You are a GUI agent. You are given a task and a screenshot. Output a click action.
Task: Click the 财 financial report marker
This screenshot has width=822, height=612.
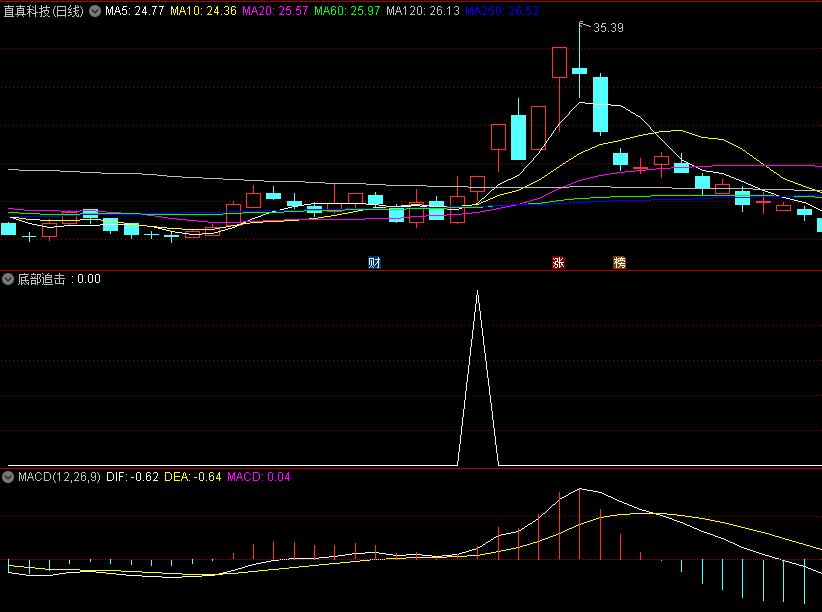click(374, 262)
